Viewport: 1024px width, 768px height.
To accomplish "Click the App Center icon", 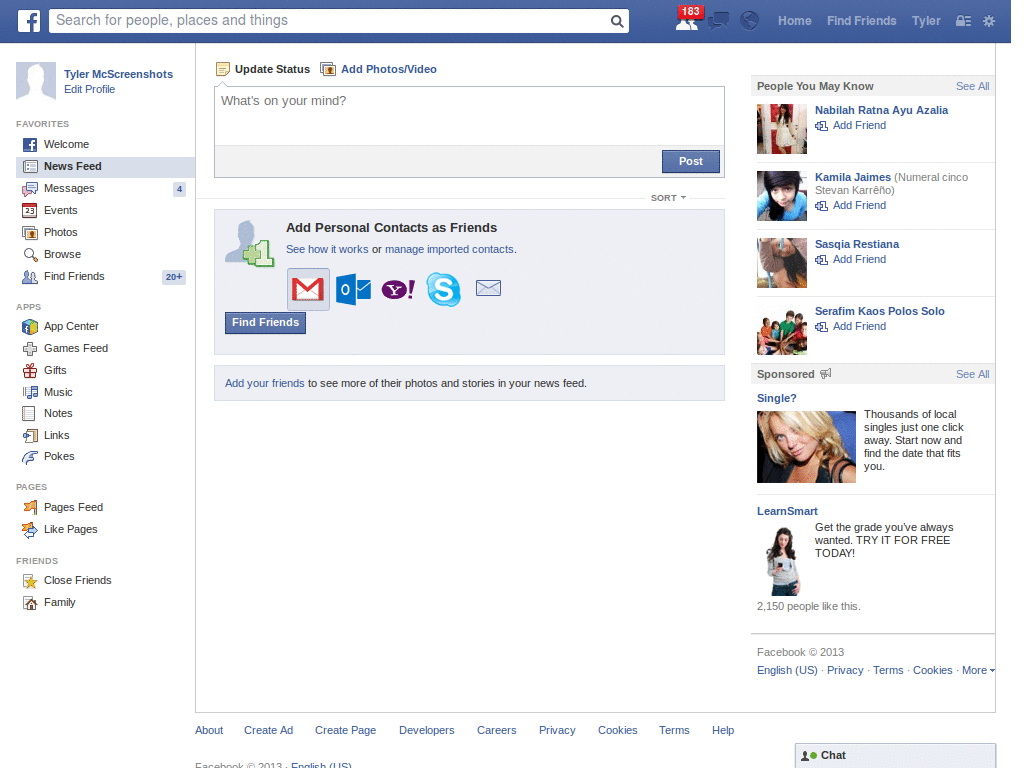I will pyautogui.click(x=29, y=327).
